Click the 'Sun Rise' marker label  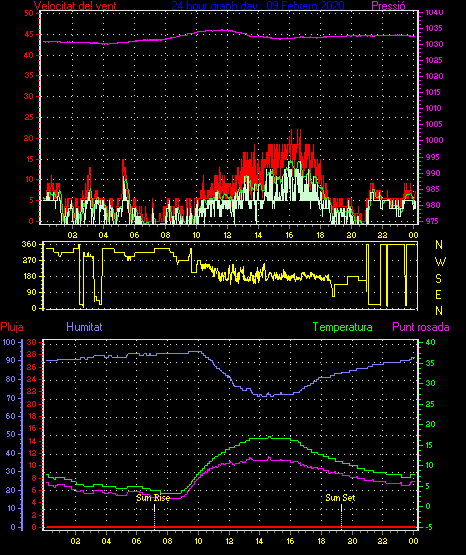click(153, 498)
